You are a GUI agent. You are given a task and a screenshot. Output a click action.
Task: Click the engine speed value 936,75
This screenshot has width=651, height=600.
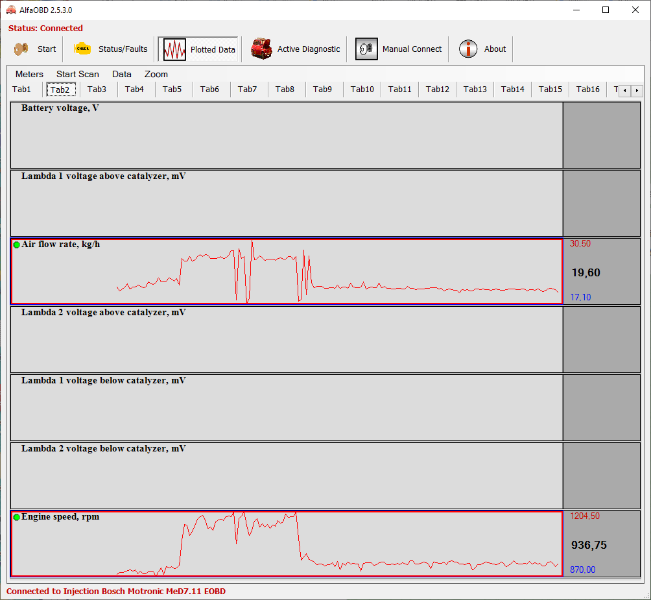[589, 545]
